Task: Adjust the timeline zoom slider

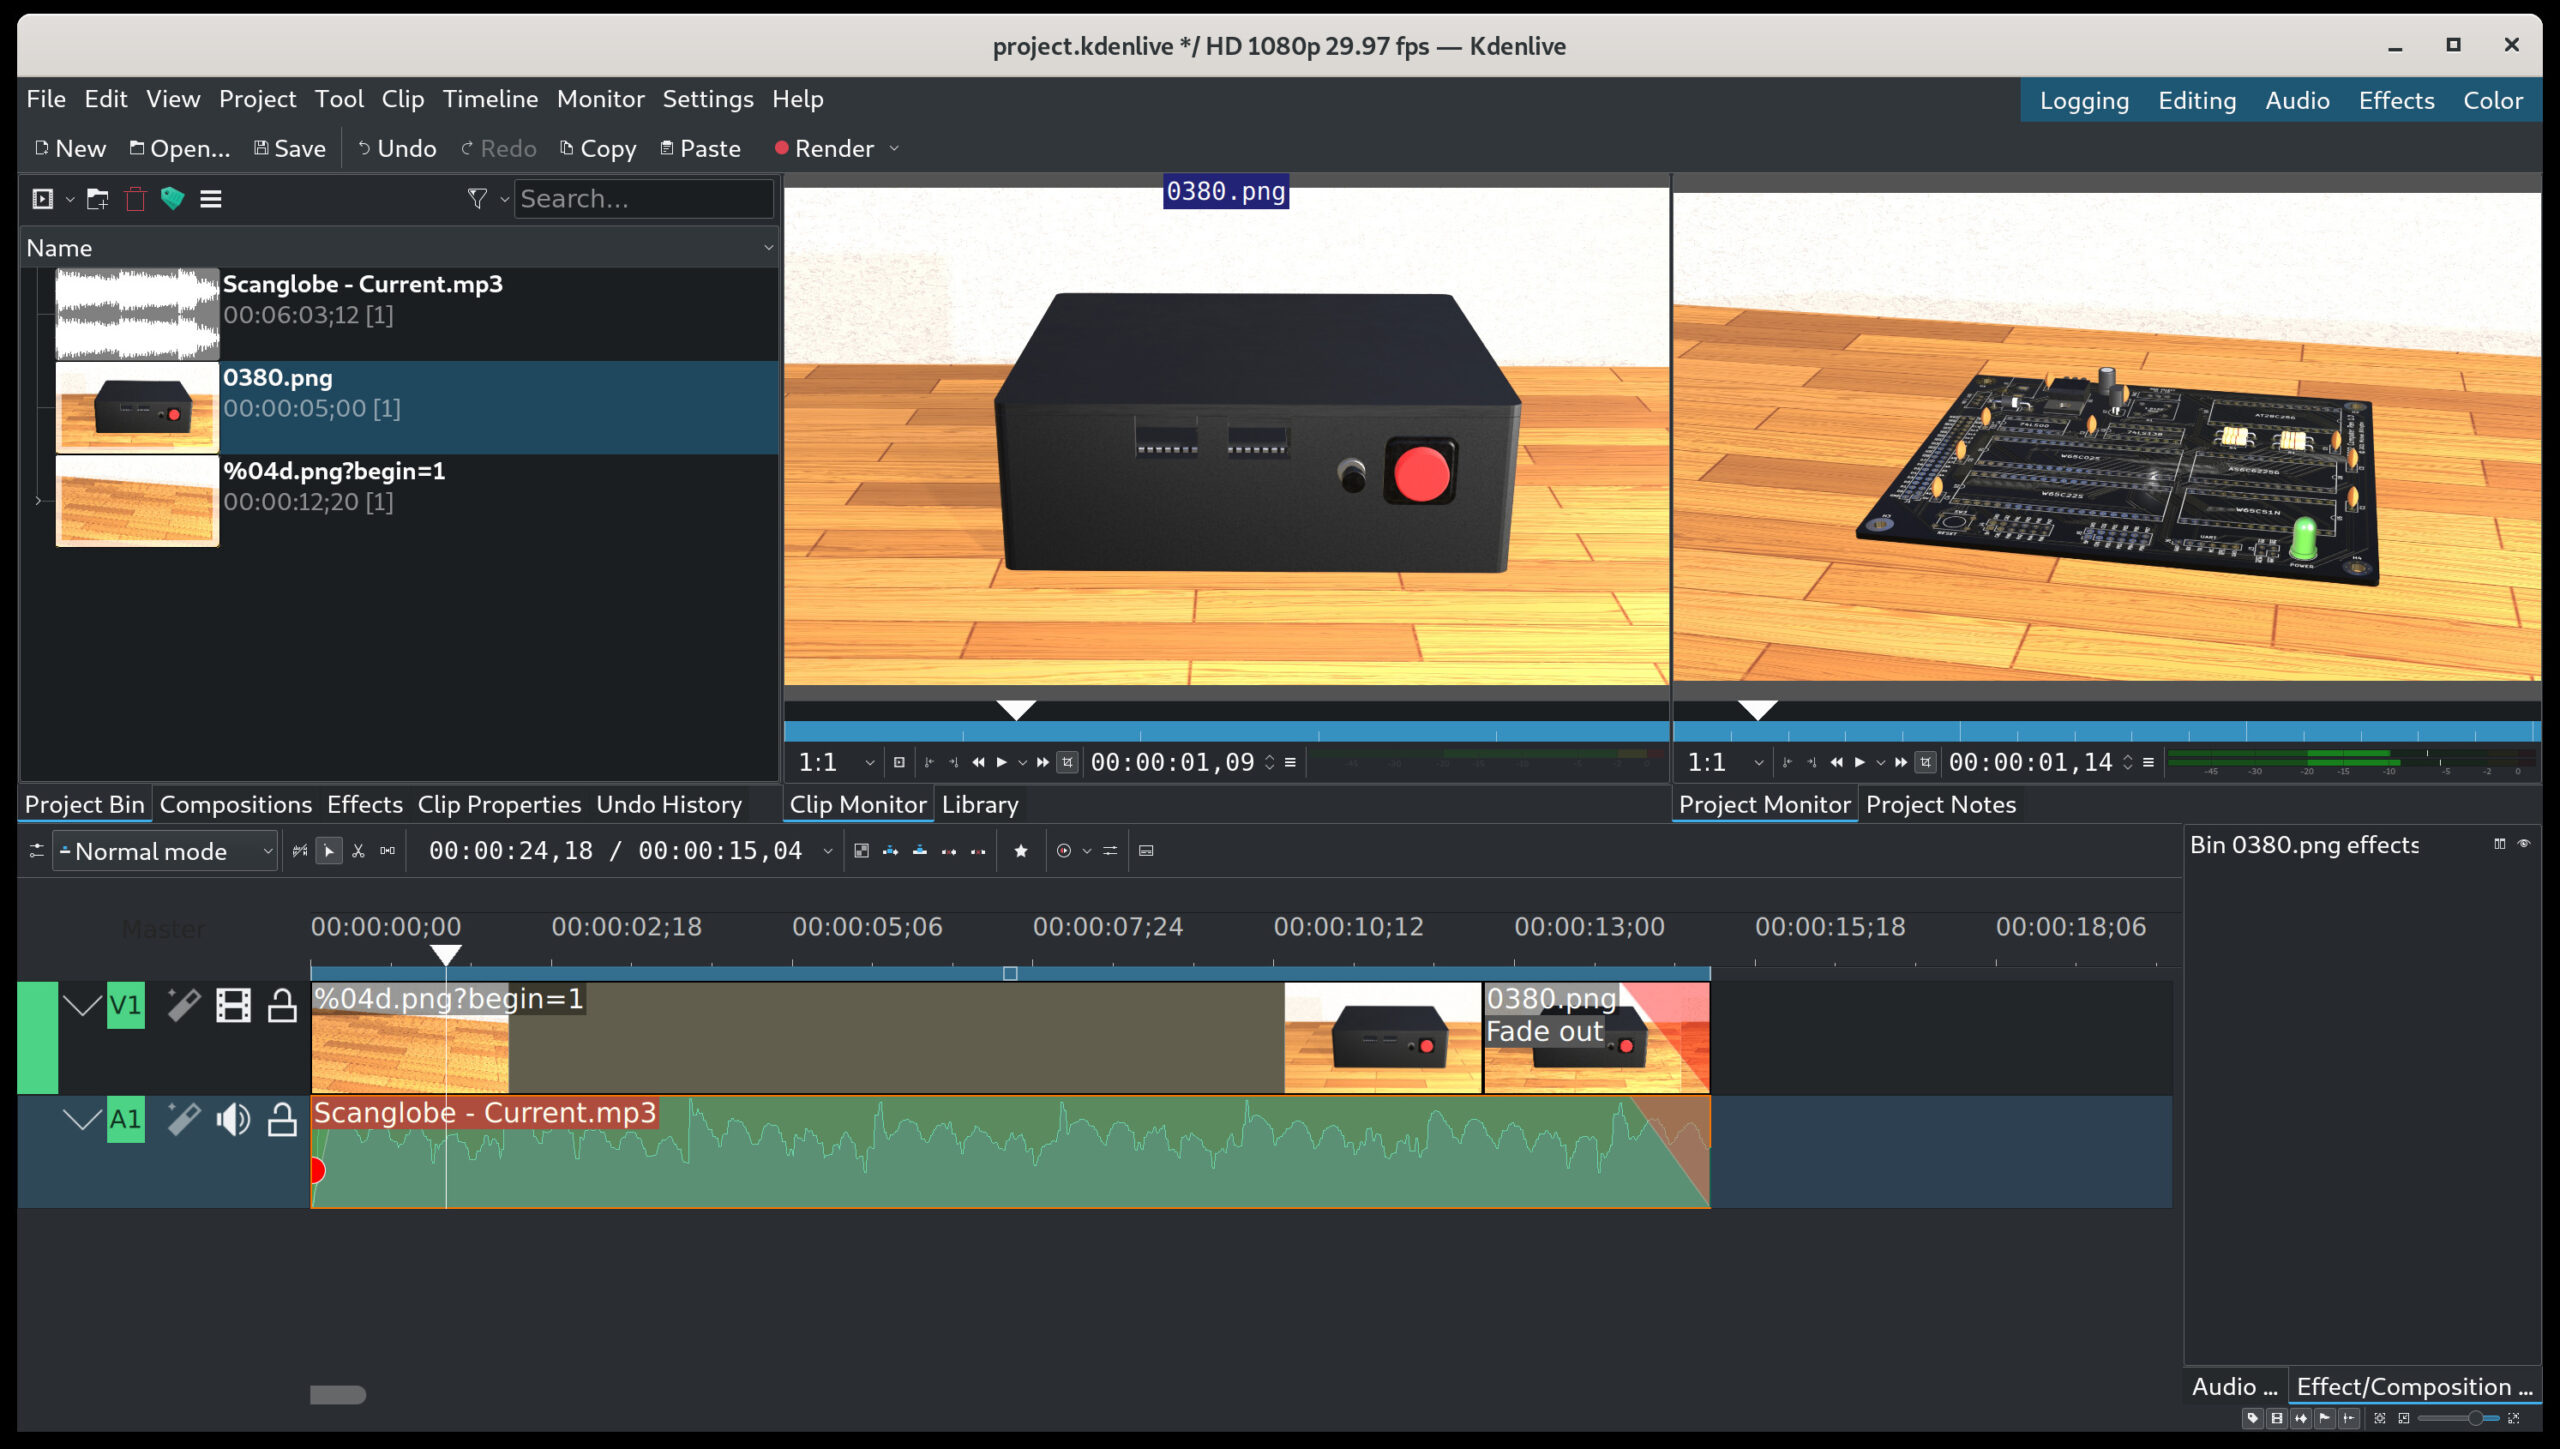Action: 2474,1418
